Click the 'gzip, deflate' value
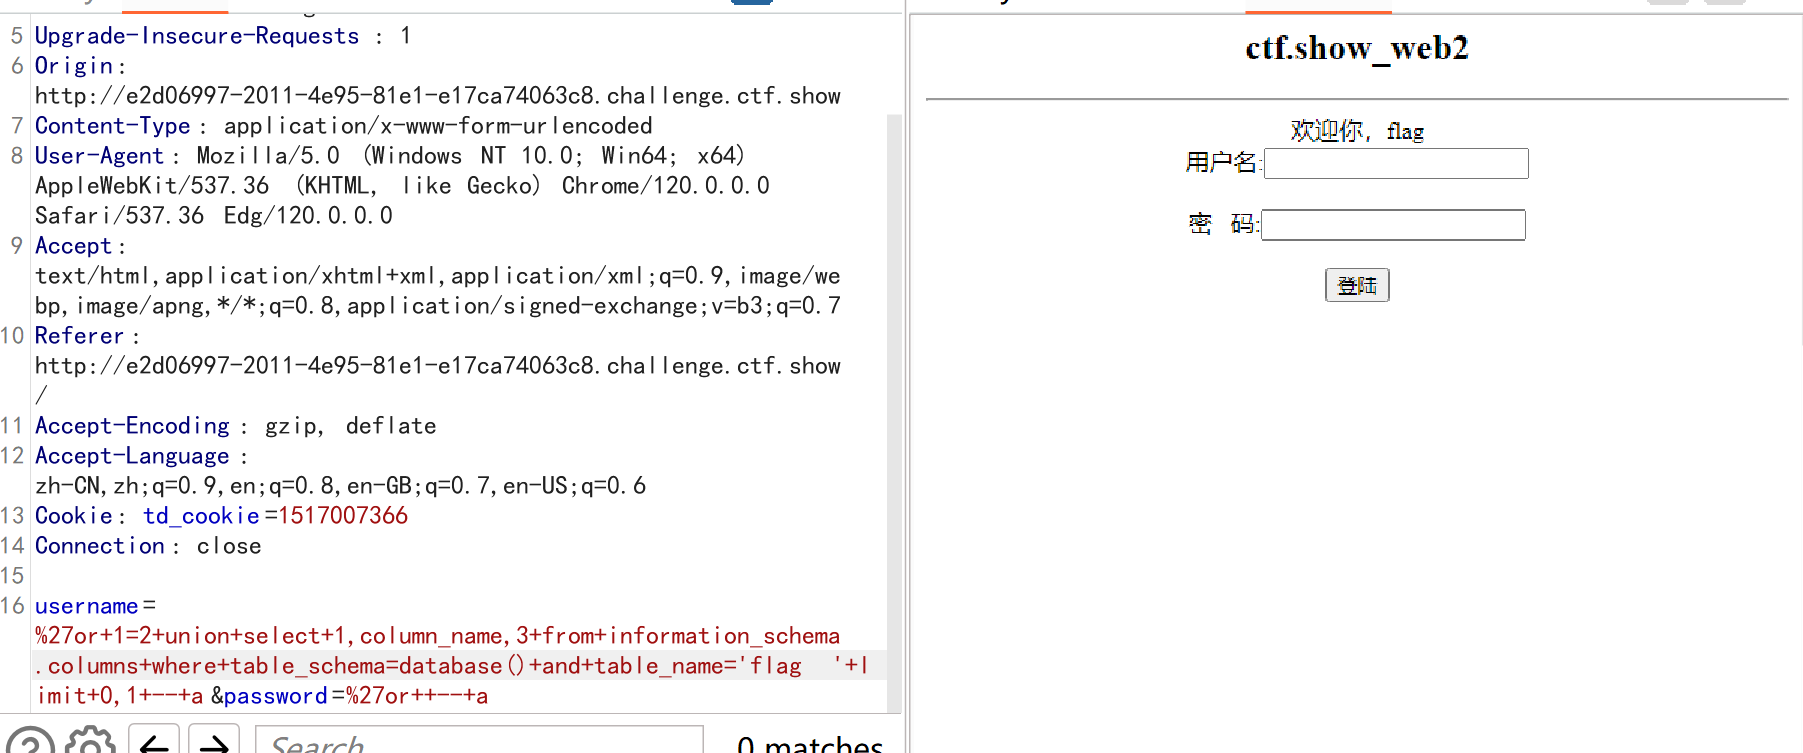 pos(350,426)
